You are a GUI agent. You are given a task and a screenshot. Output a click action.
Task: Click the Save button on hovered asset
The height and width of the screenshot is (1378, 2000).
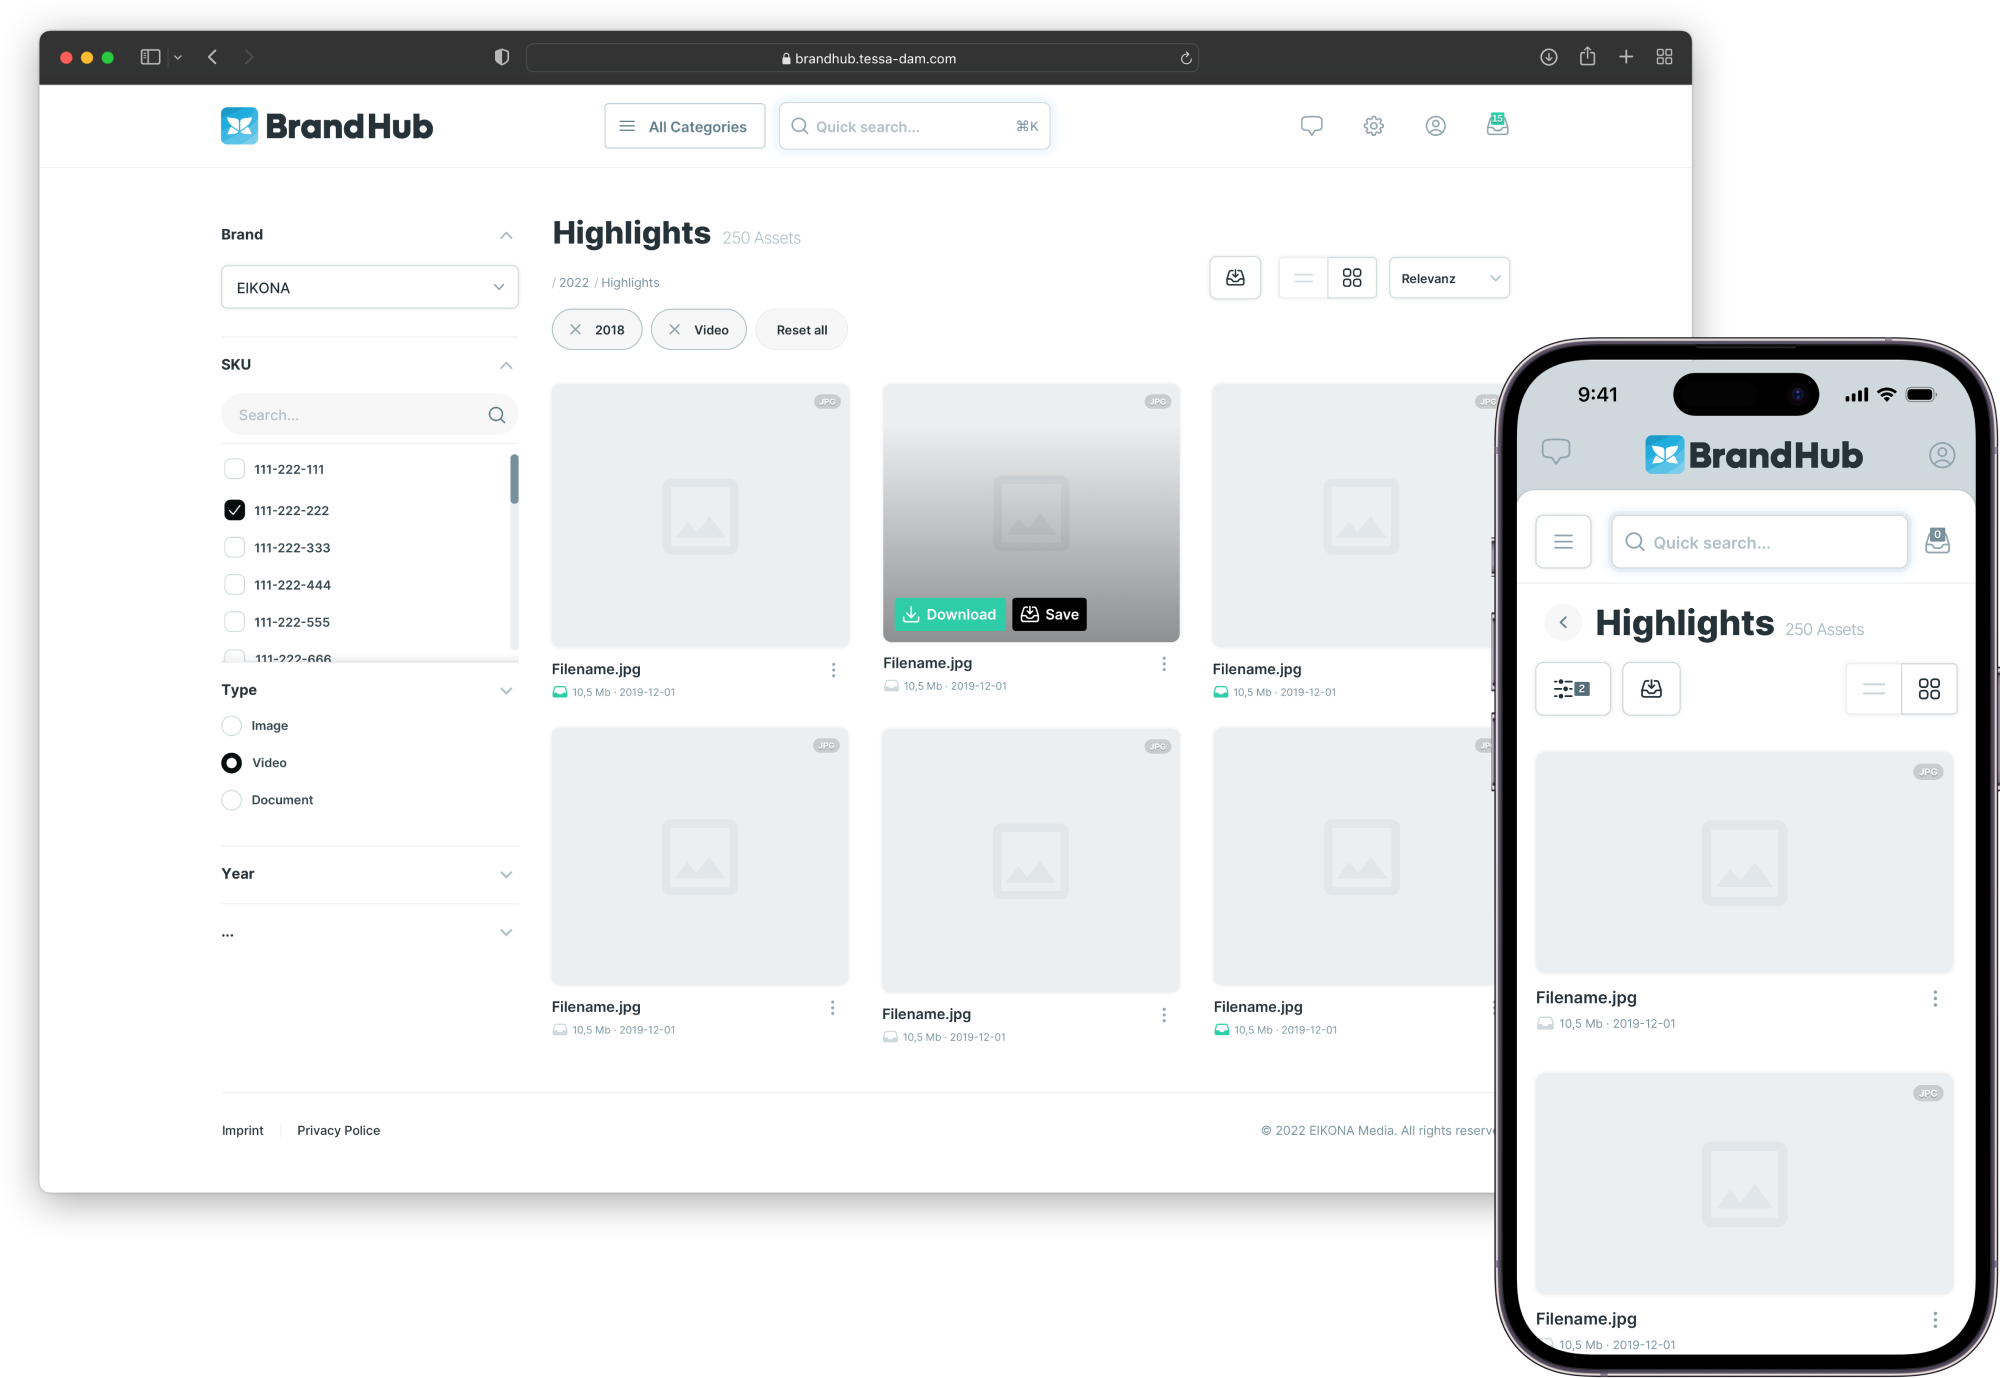[x=1049, y=614]
